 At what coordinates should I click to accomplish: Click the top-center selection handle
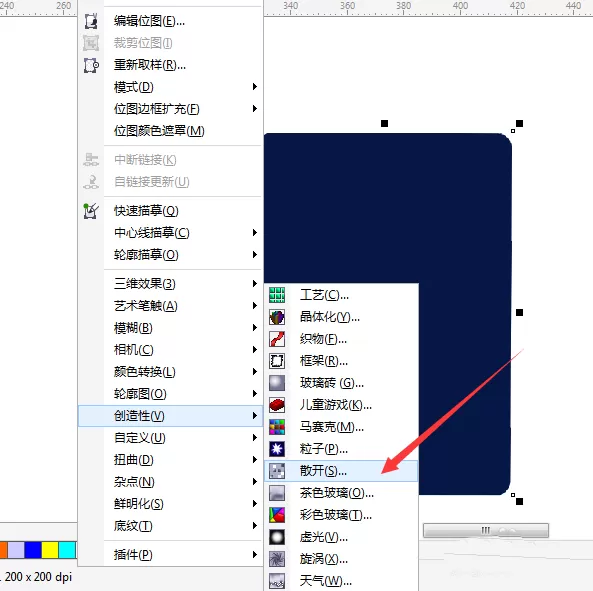coord(384,123)
